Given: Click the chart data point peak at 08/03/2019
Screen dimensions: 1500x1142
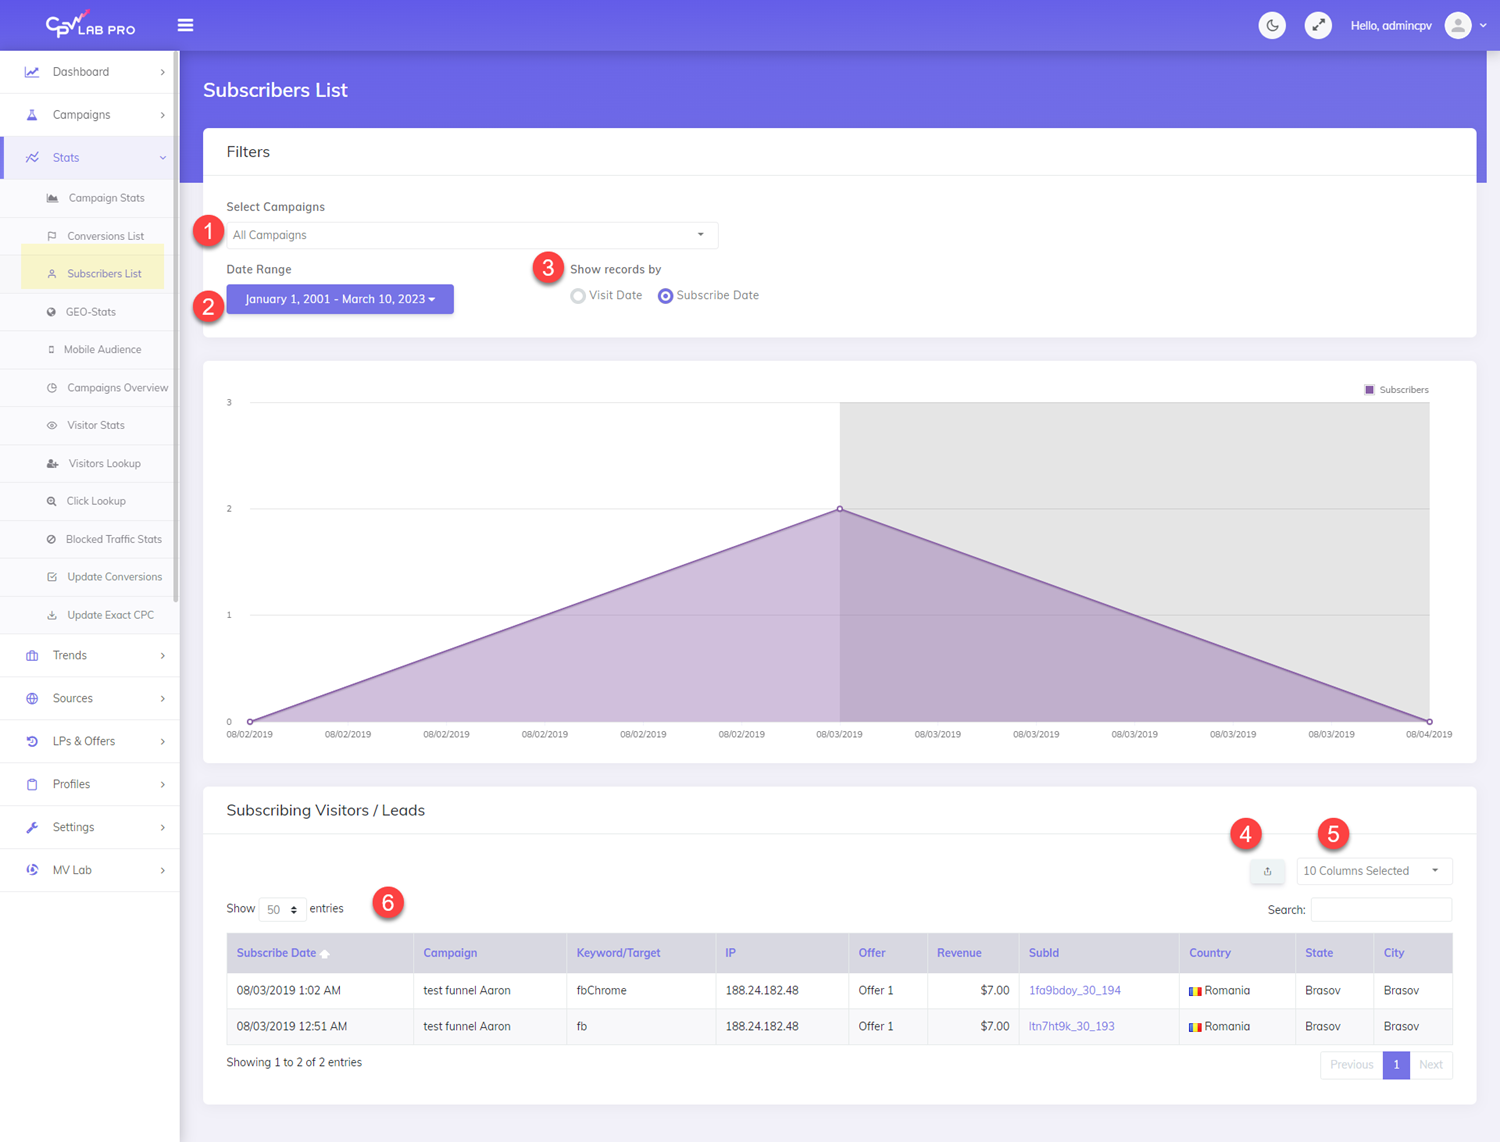Looking at the screenshot, I should coord(840,509).
